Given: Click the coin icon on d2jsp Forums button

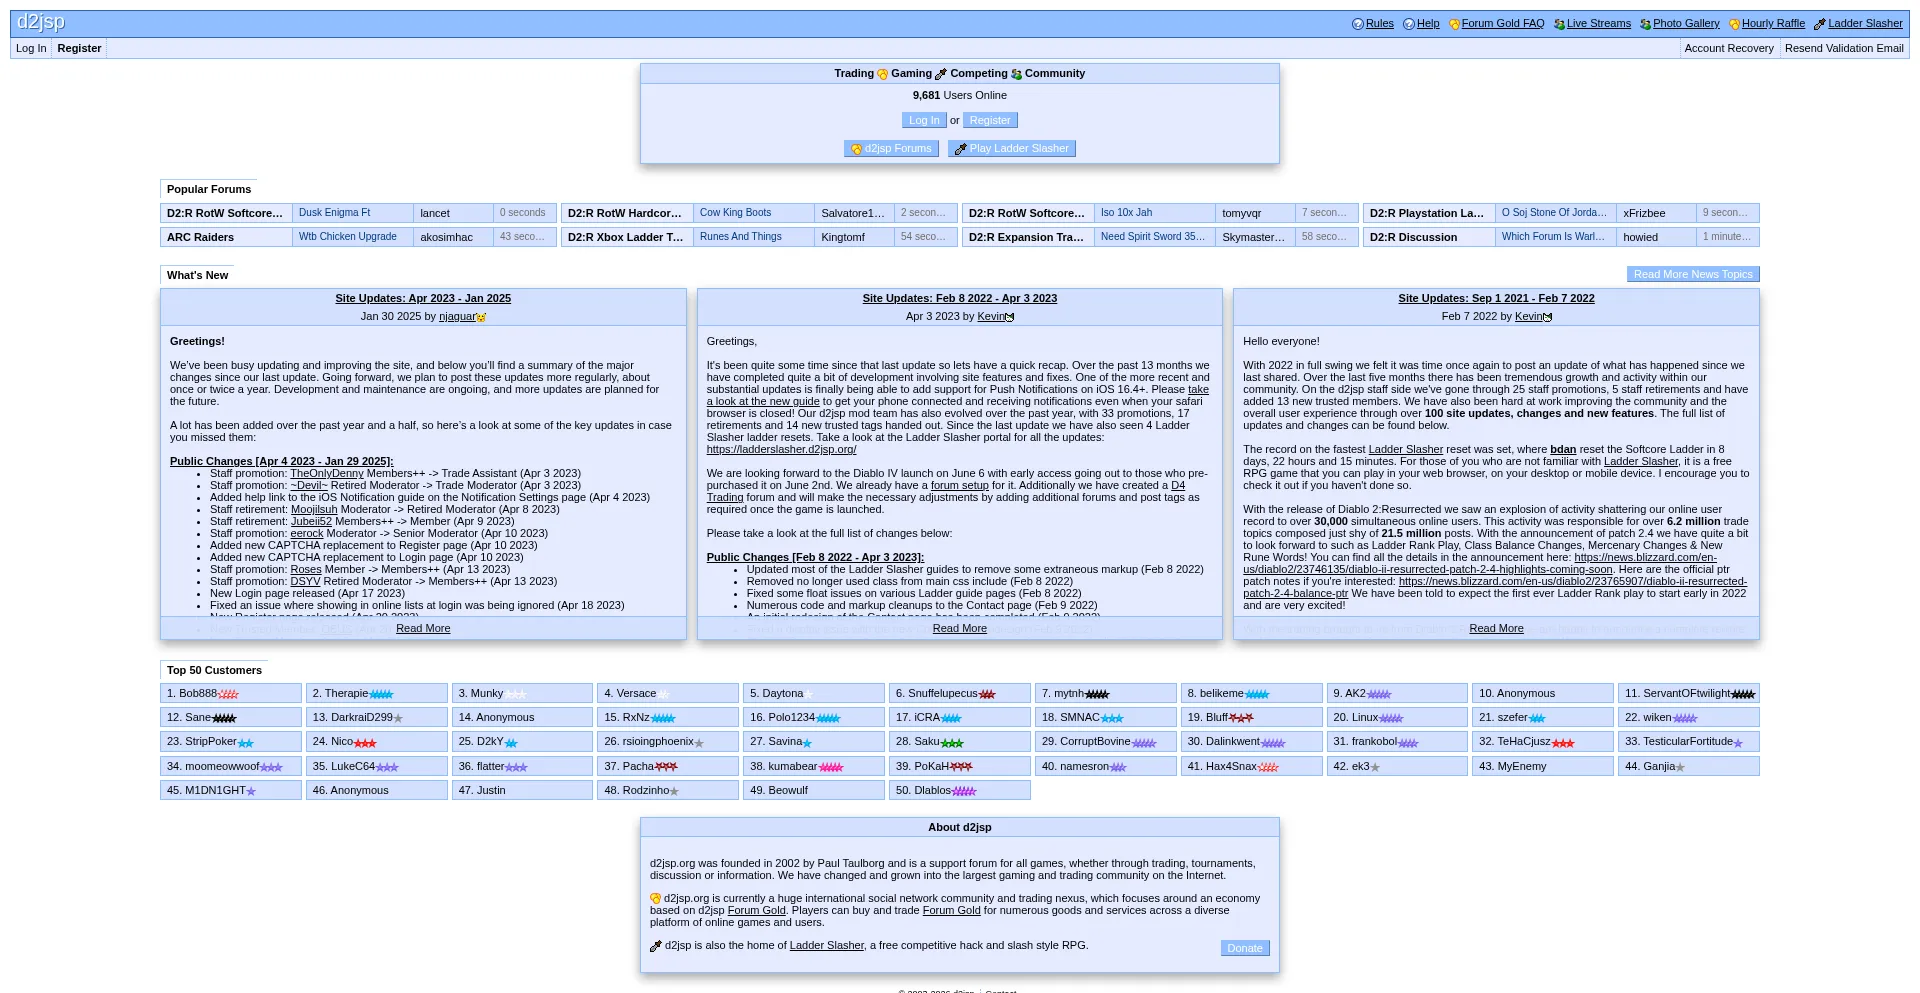Looking at the screenshot, I should click(x=856, y=149).
